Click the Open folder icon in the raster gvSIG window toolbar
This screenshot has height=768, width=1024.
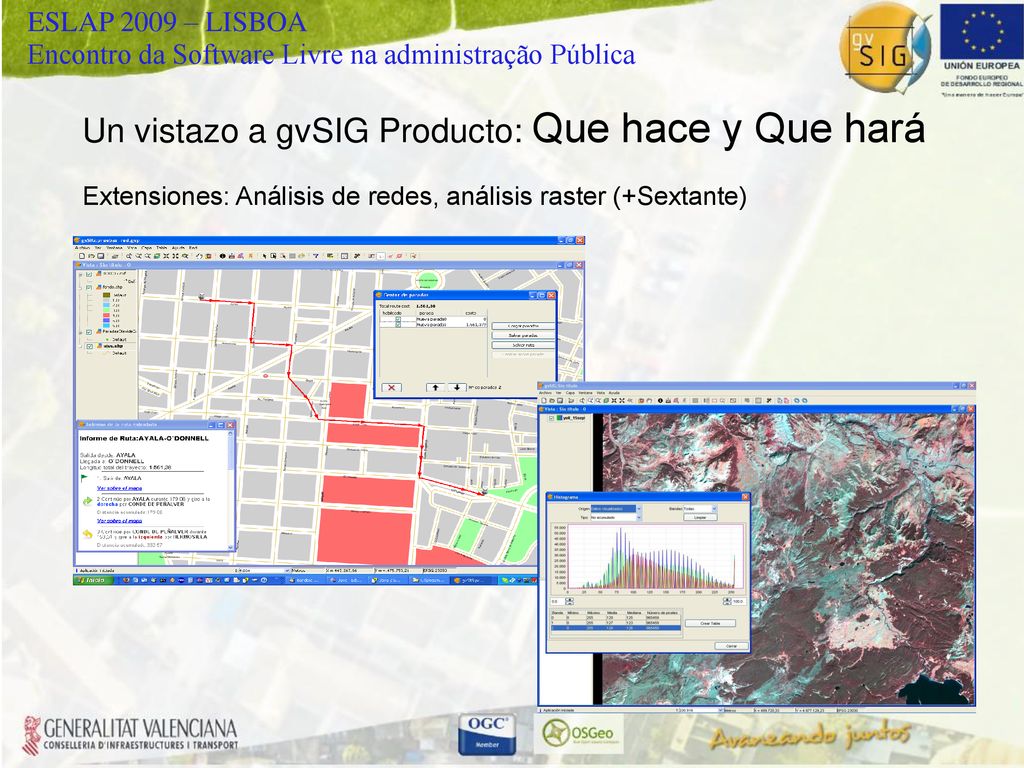[x=552, y=400]
